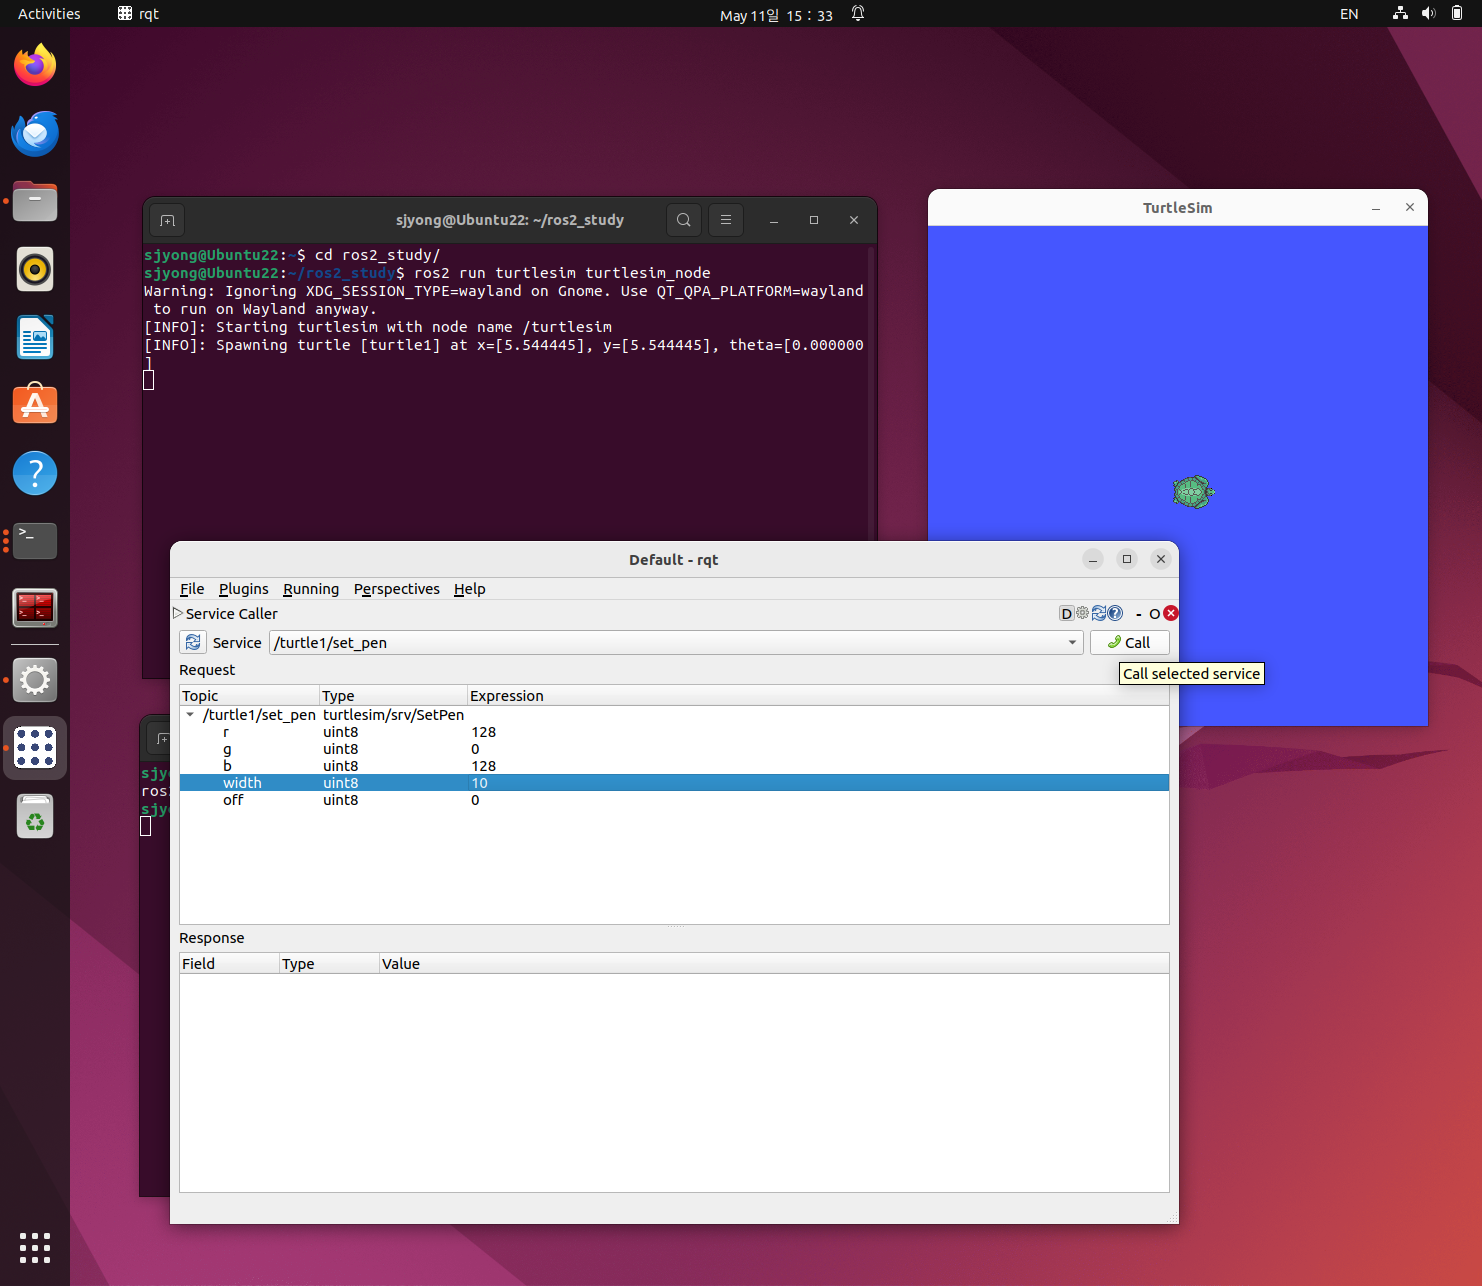
Task: Open Ubuntu Software from the dock
Action: click(x=35, y=405)
